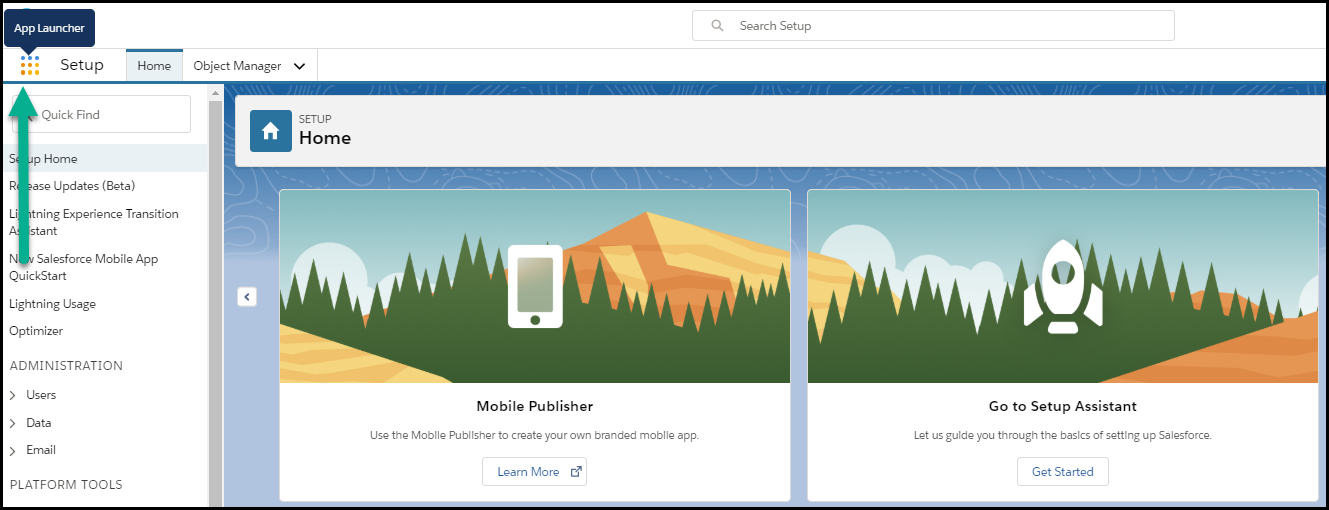Screen dimensions: 1329x510
Task: Open Release Updates (Beta)
Action: point(72,186)
